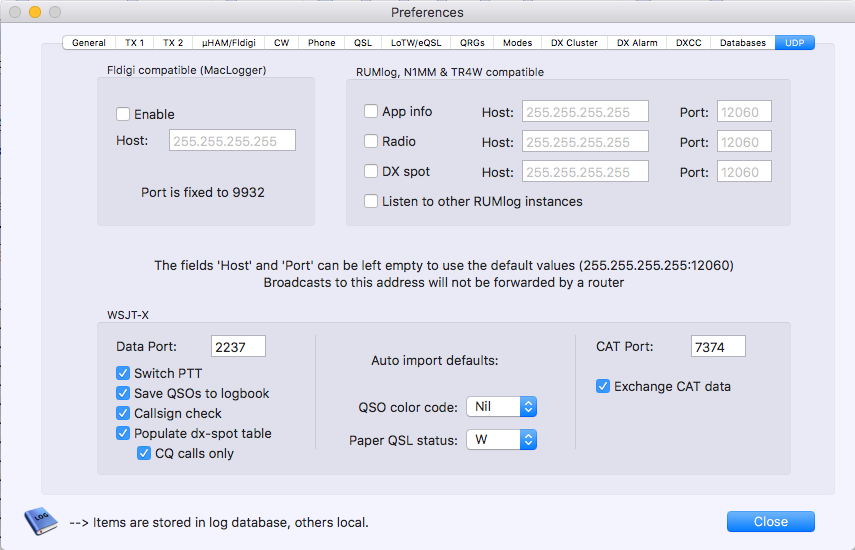Image resolution: width=855 pixels, height=550 pixels.
Task: Open the TX 2 tab
Action: (x=173, y=43)
